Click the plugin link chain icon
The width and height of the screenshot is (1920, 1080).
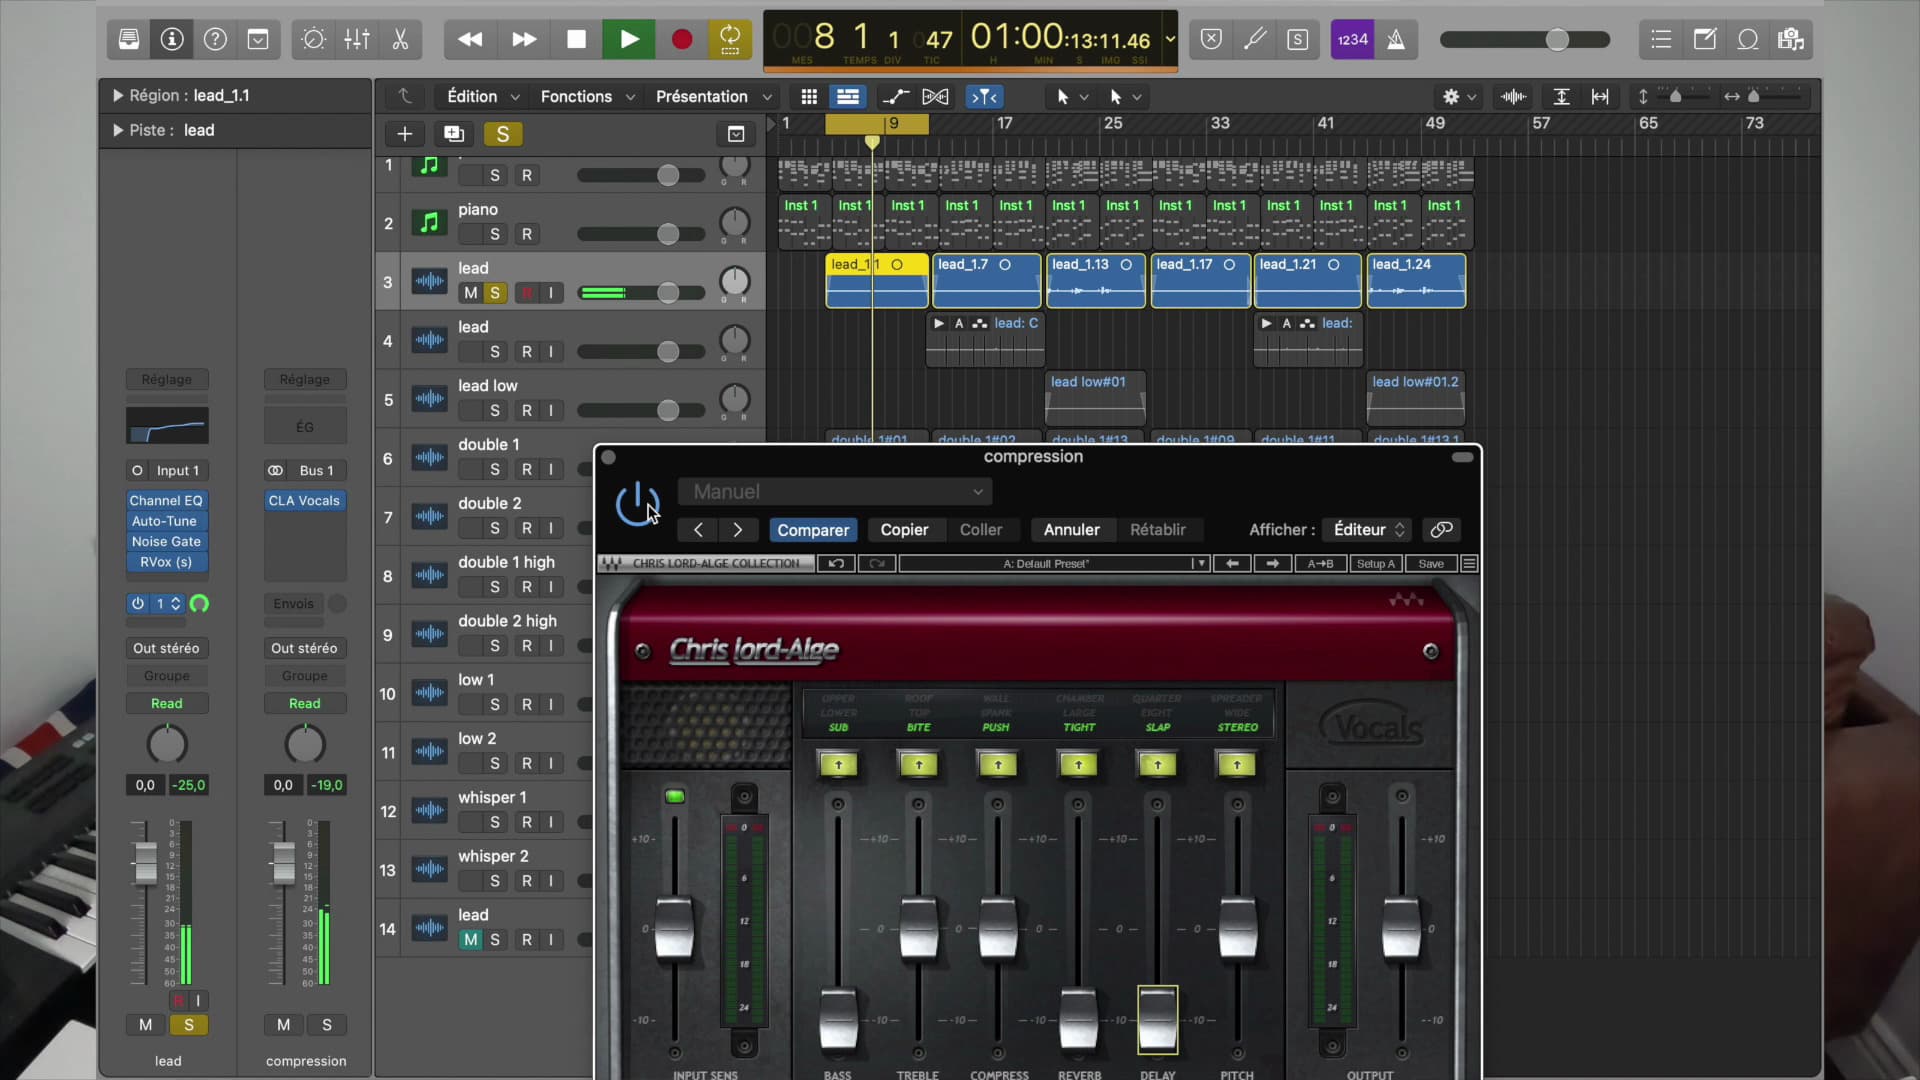click(1441, 530)
